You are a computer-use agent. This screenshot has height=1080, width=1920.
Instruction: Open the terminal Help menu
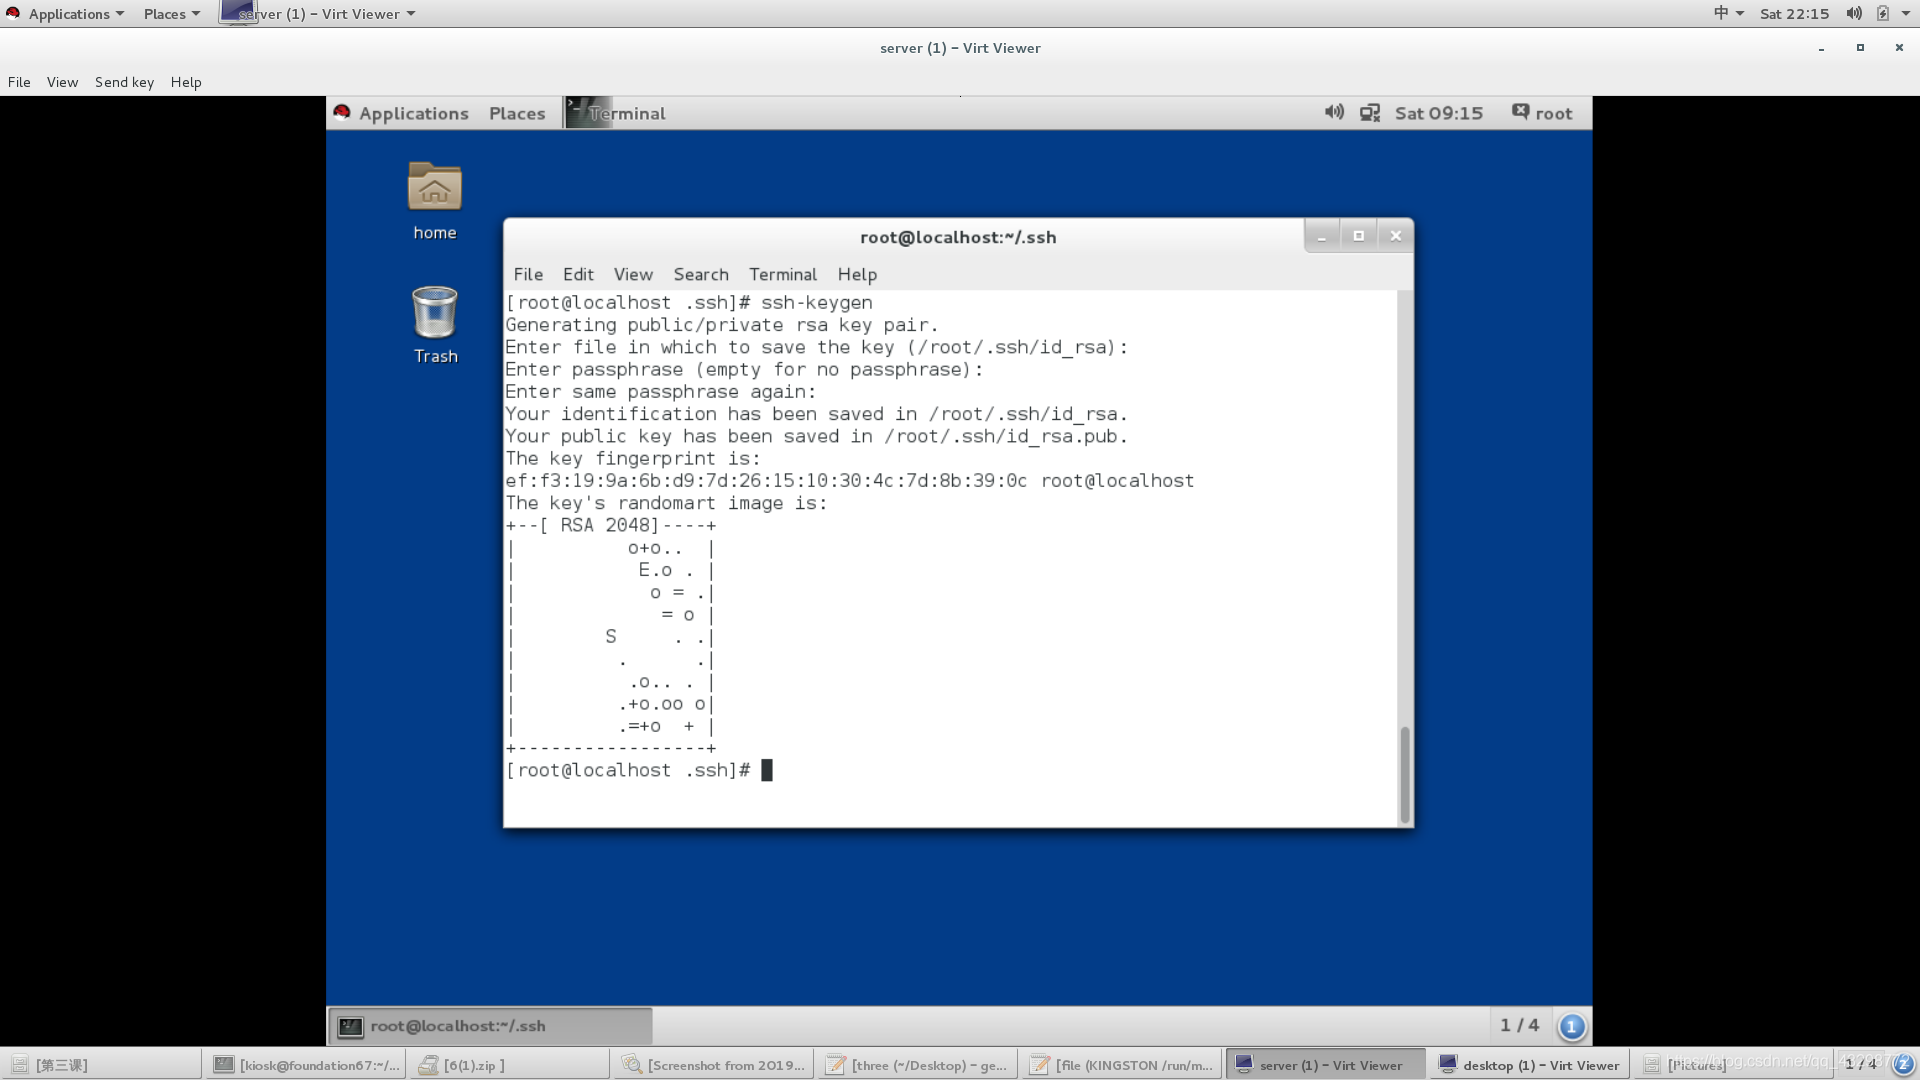857,274
